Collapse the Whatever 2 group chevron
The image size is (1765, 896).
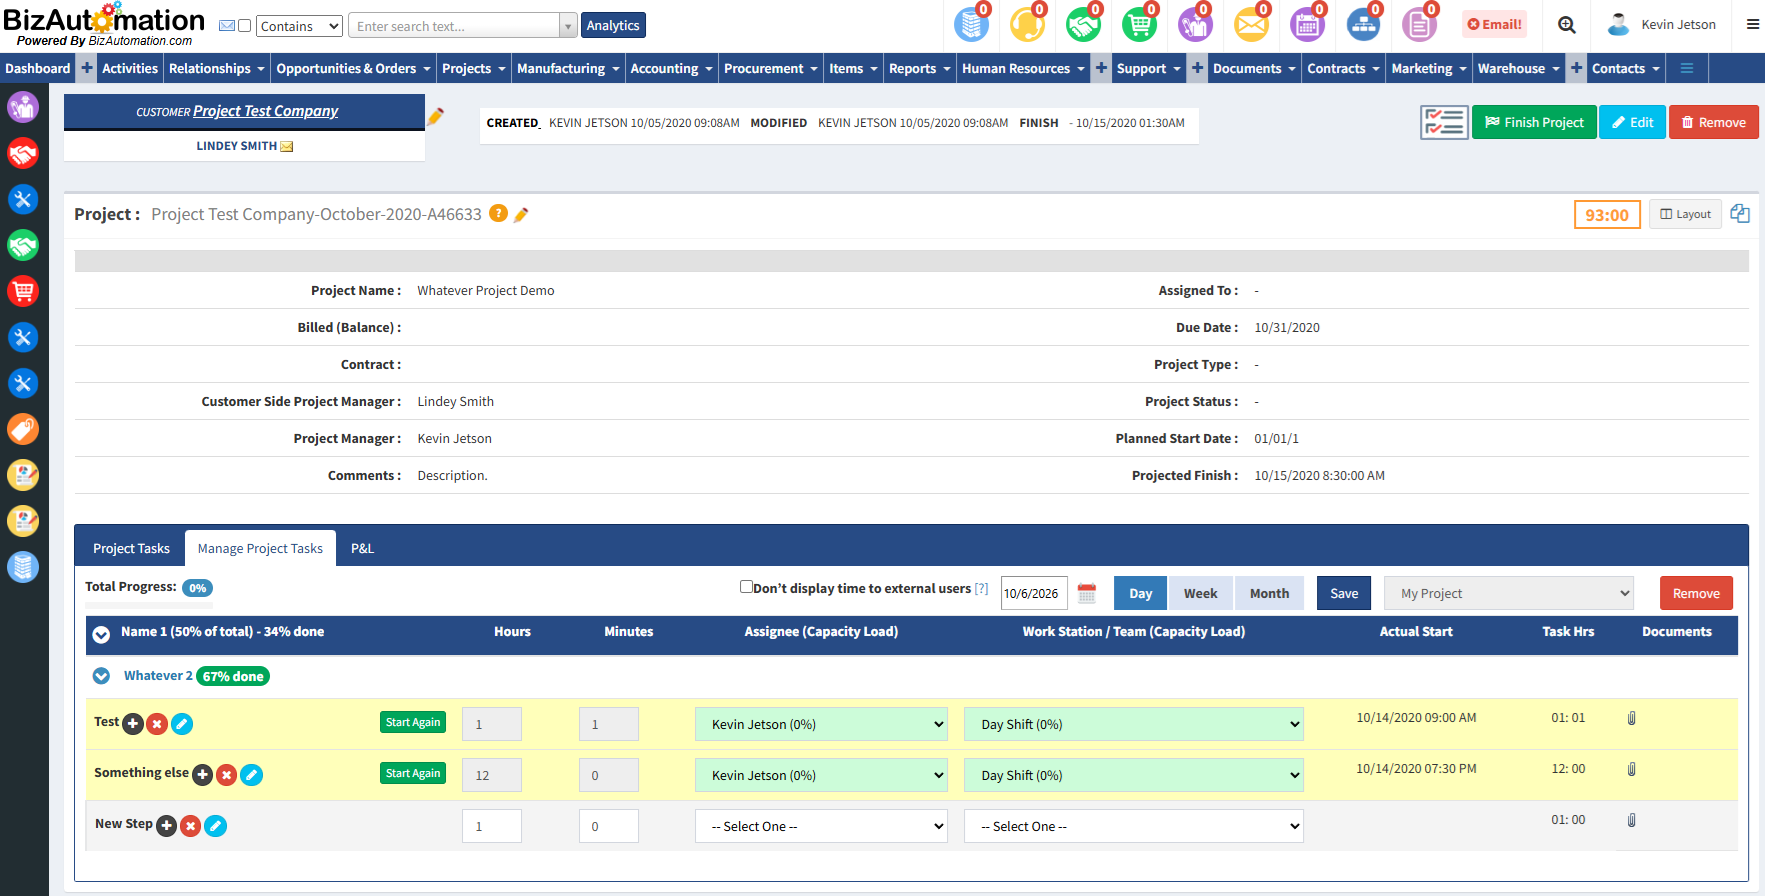coord(101,676)
